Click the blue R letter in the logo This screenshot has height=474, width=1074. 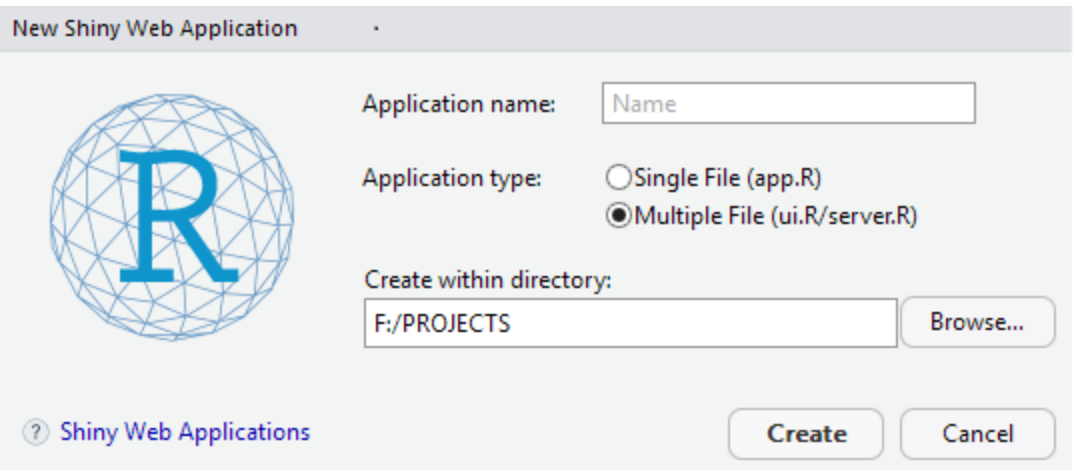pos(177,216)
